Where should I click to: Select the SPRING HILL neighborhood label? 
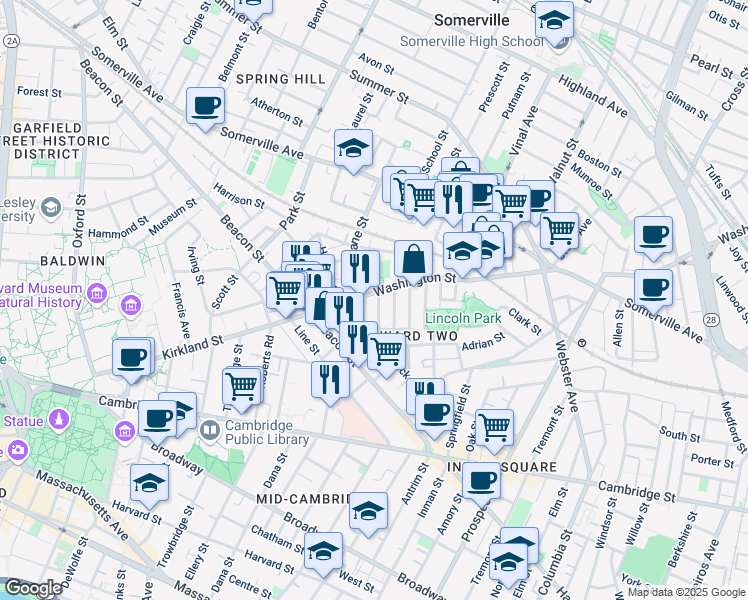point(280,79)
